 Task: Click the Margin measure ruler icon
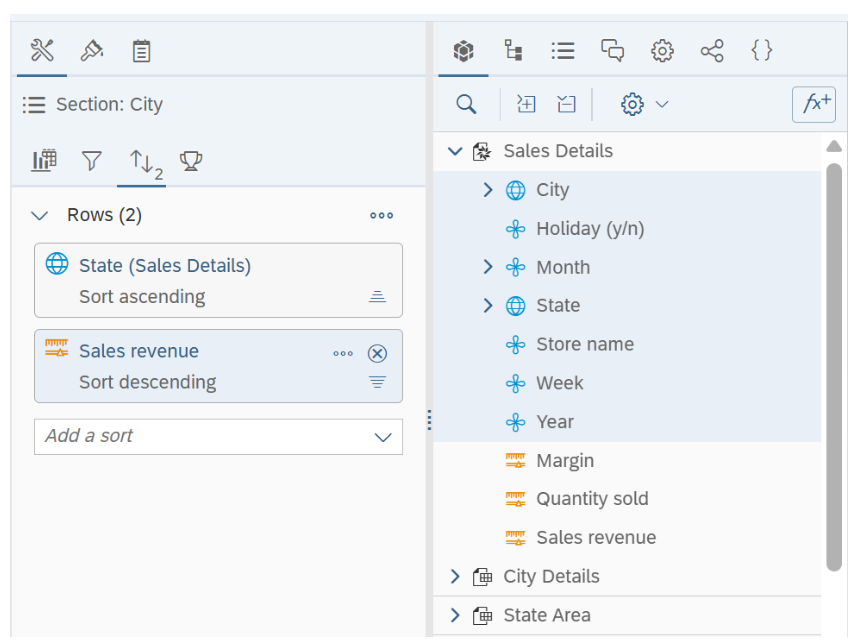pyautogui.click(x=515, y=461)
